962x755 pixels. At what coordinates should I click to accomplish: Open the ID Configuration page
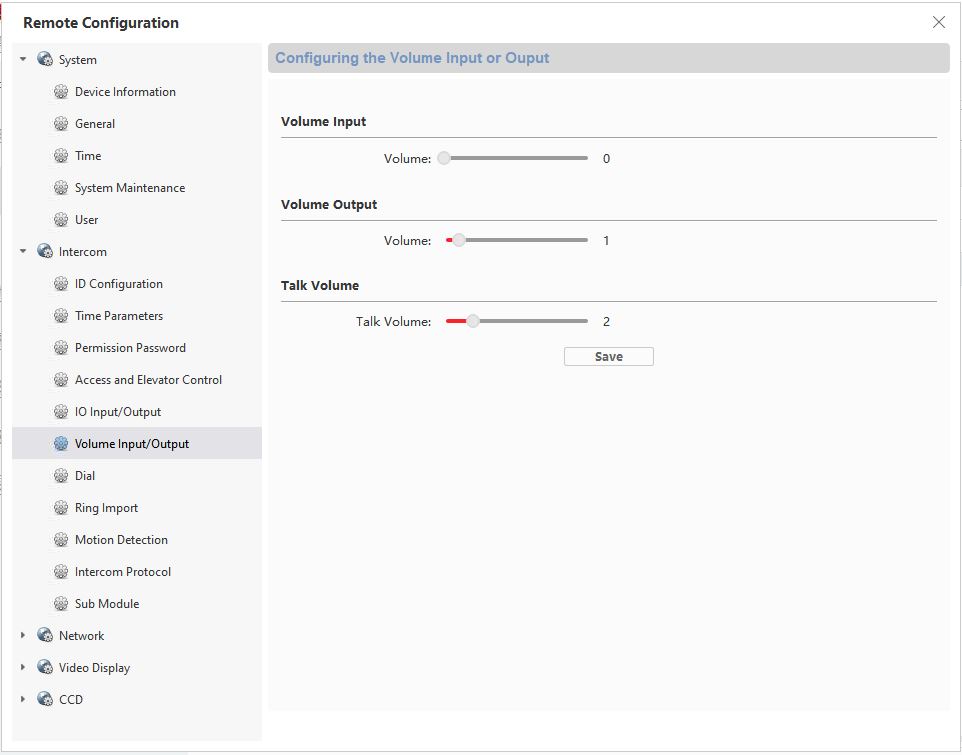click(118, 284)
